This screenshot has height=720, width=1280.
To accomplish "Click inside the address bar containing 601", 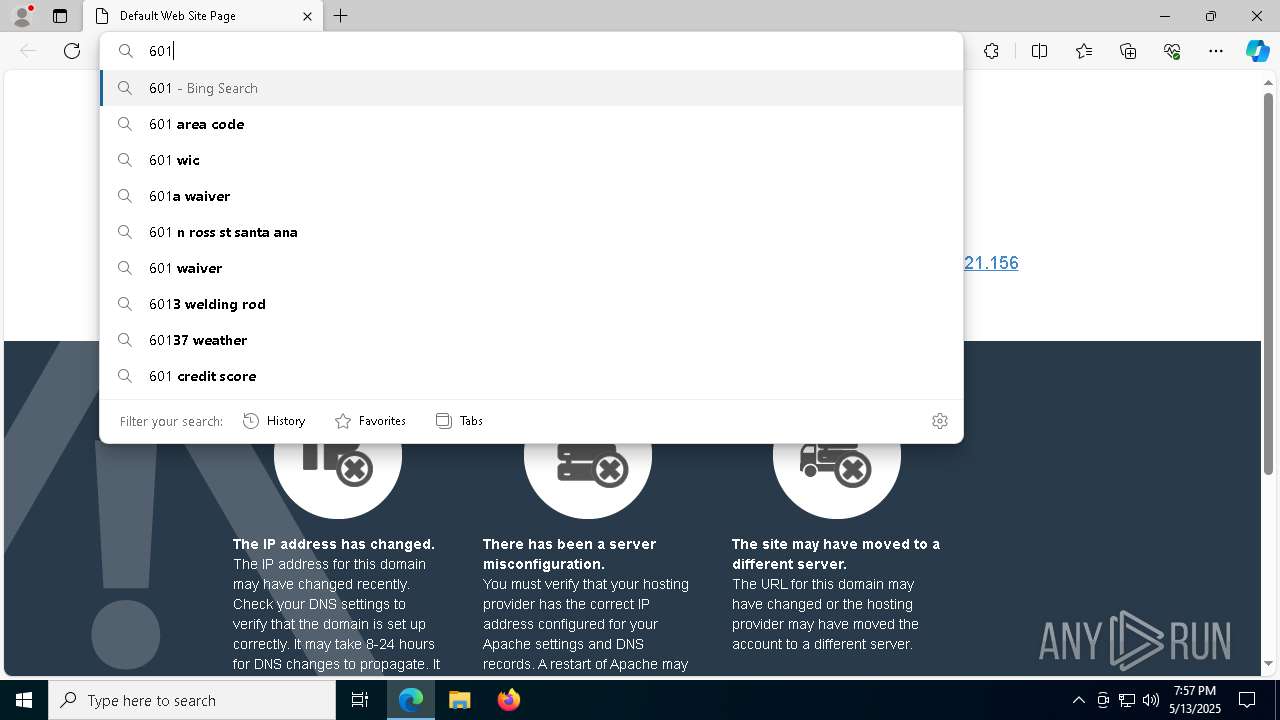I will tap(531, 51).
